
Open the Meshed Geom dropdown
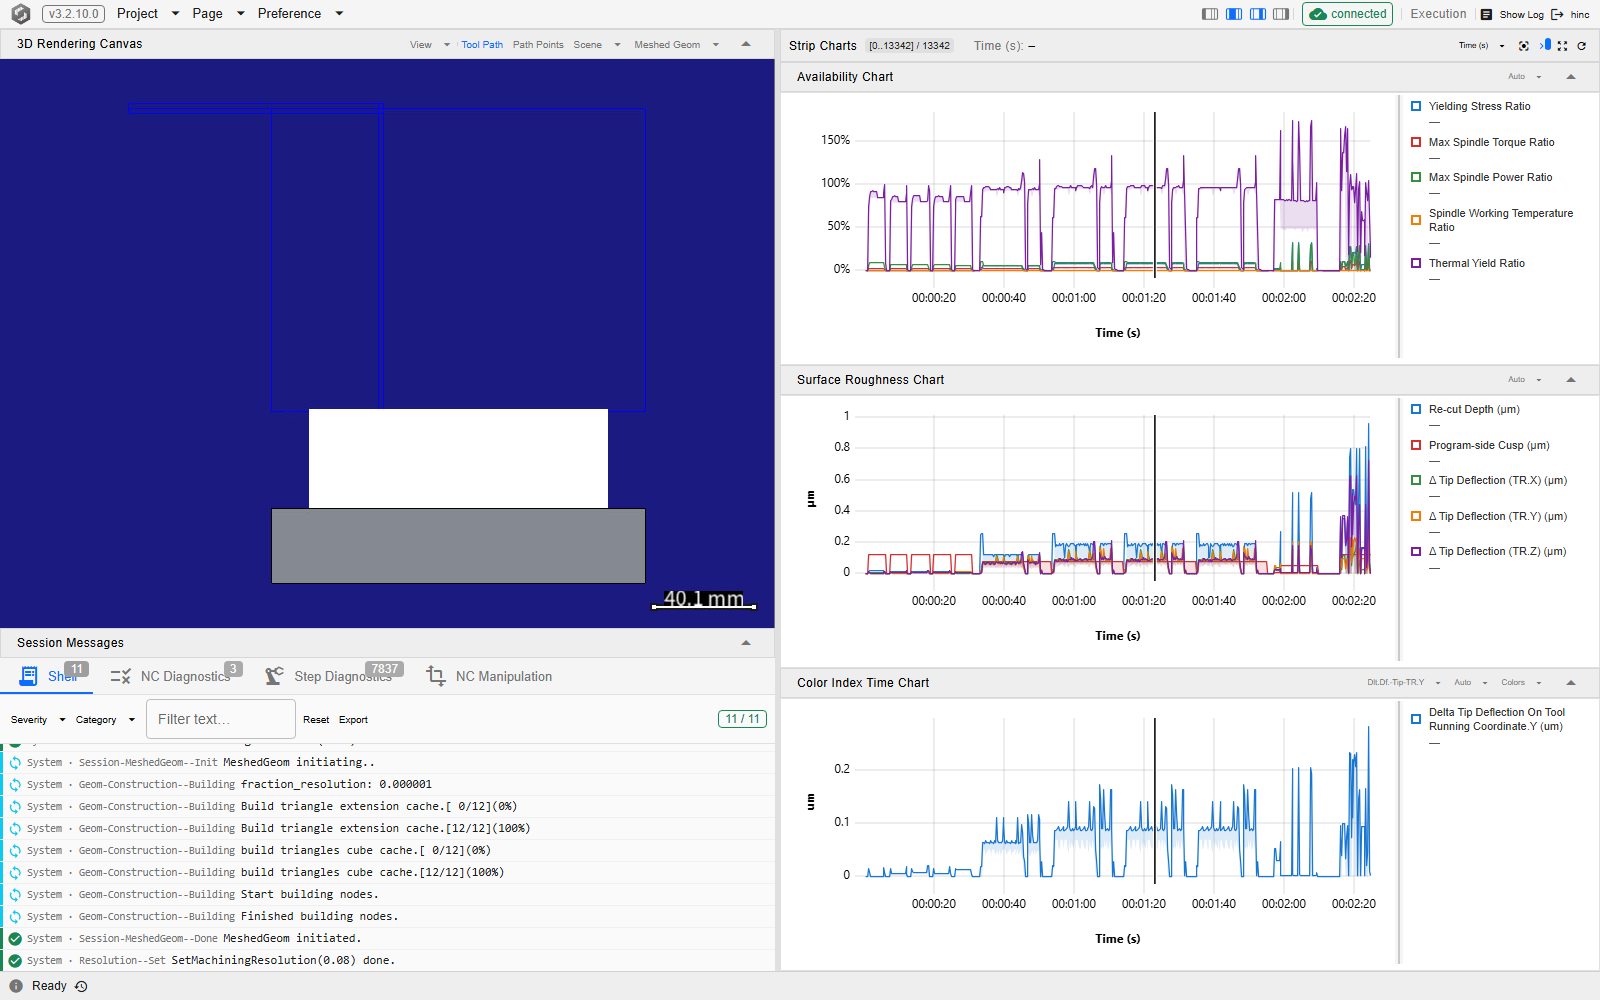pos(676,45)
